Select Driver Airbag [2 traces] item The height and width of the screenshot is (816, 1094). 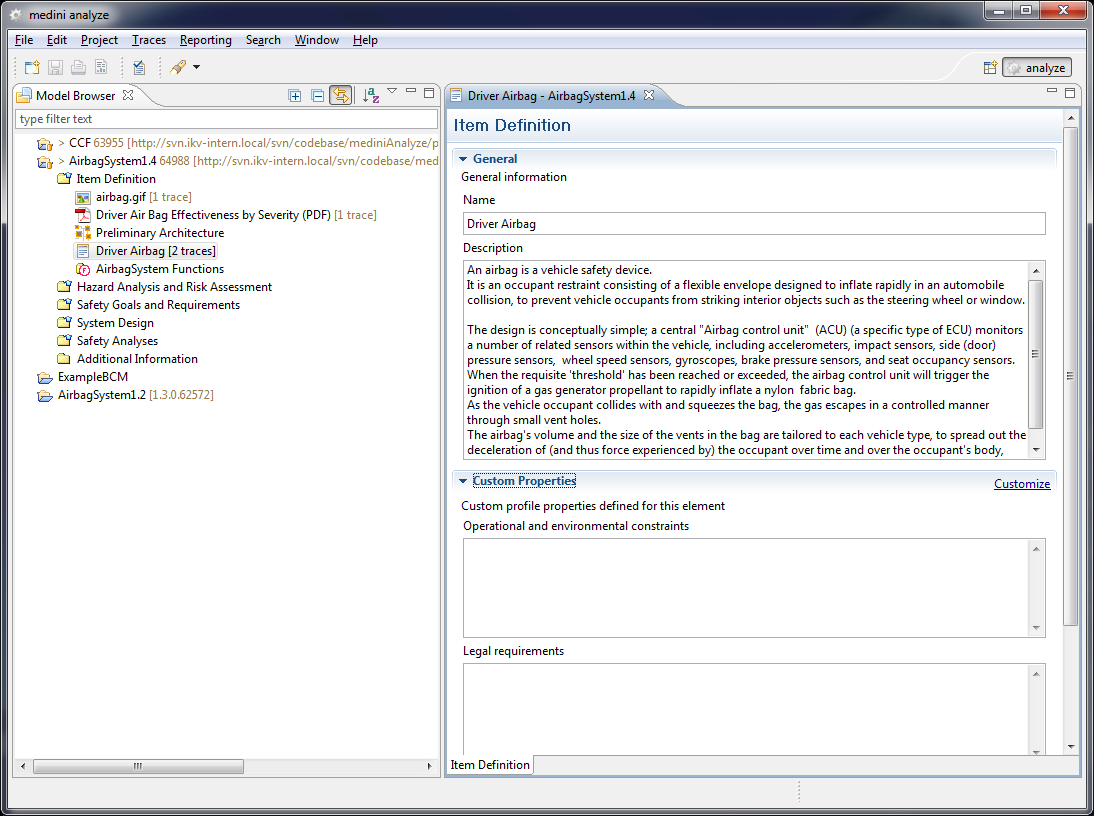point(146,251)
